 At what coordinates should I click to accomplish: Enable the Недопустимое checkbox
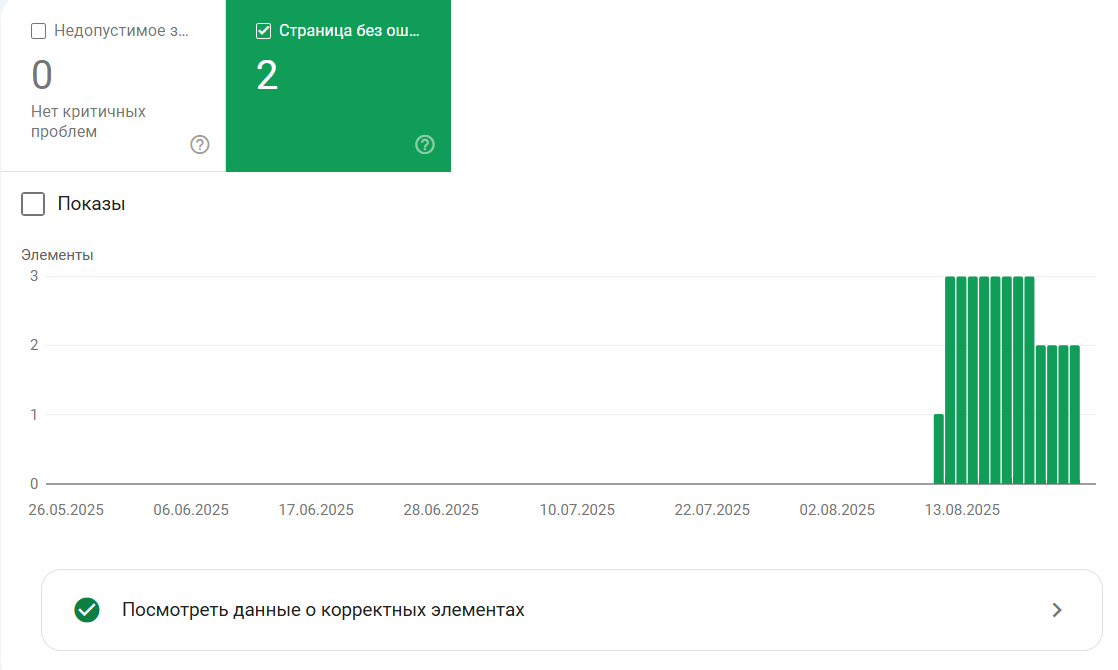pyautogui.click(x=39, y=31)
